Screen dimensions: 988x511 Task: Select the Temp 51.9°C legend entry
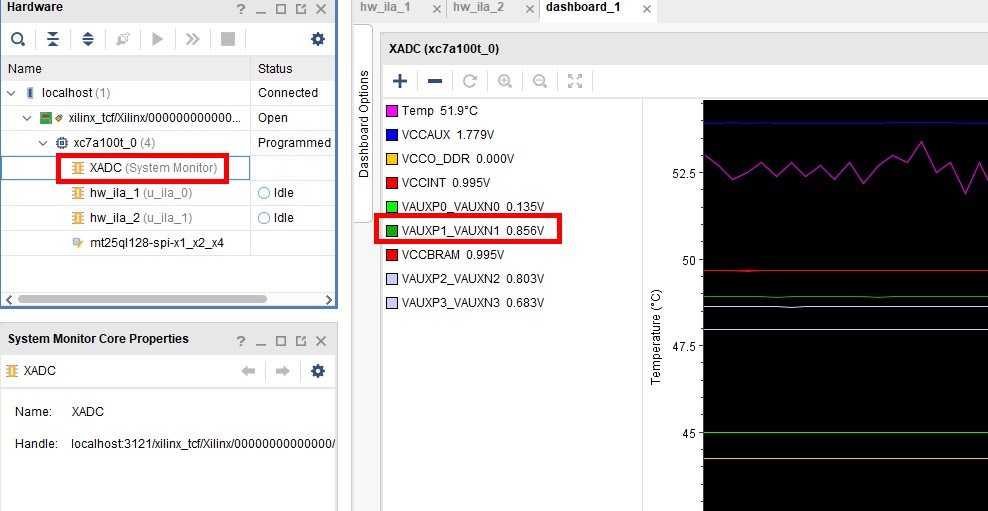(440, 111)
